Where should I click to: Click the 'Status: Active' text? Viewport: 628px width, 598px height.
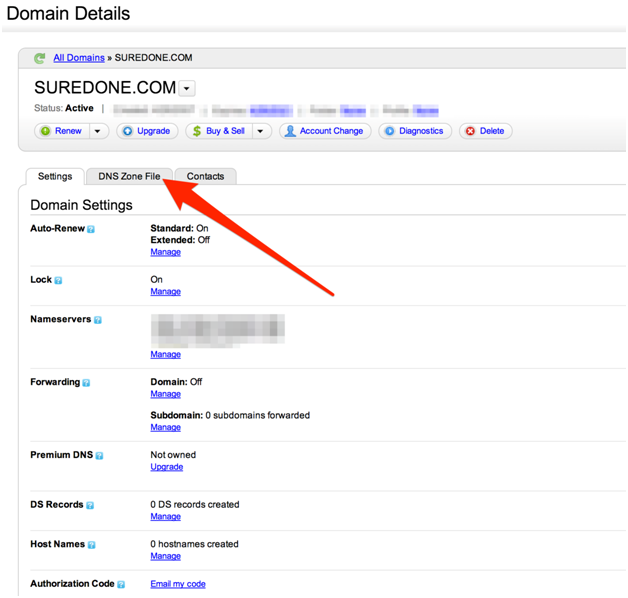pyautogui.click(x=64, y=108)
